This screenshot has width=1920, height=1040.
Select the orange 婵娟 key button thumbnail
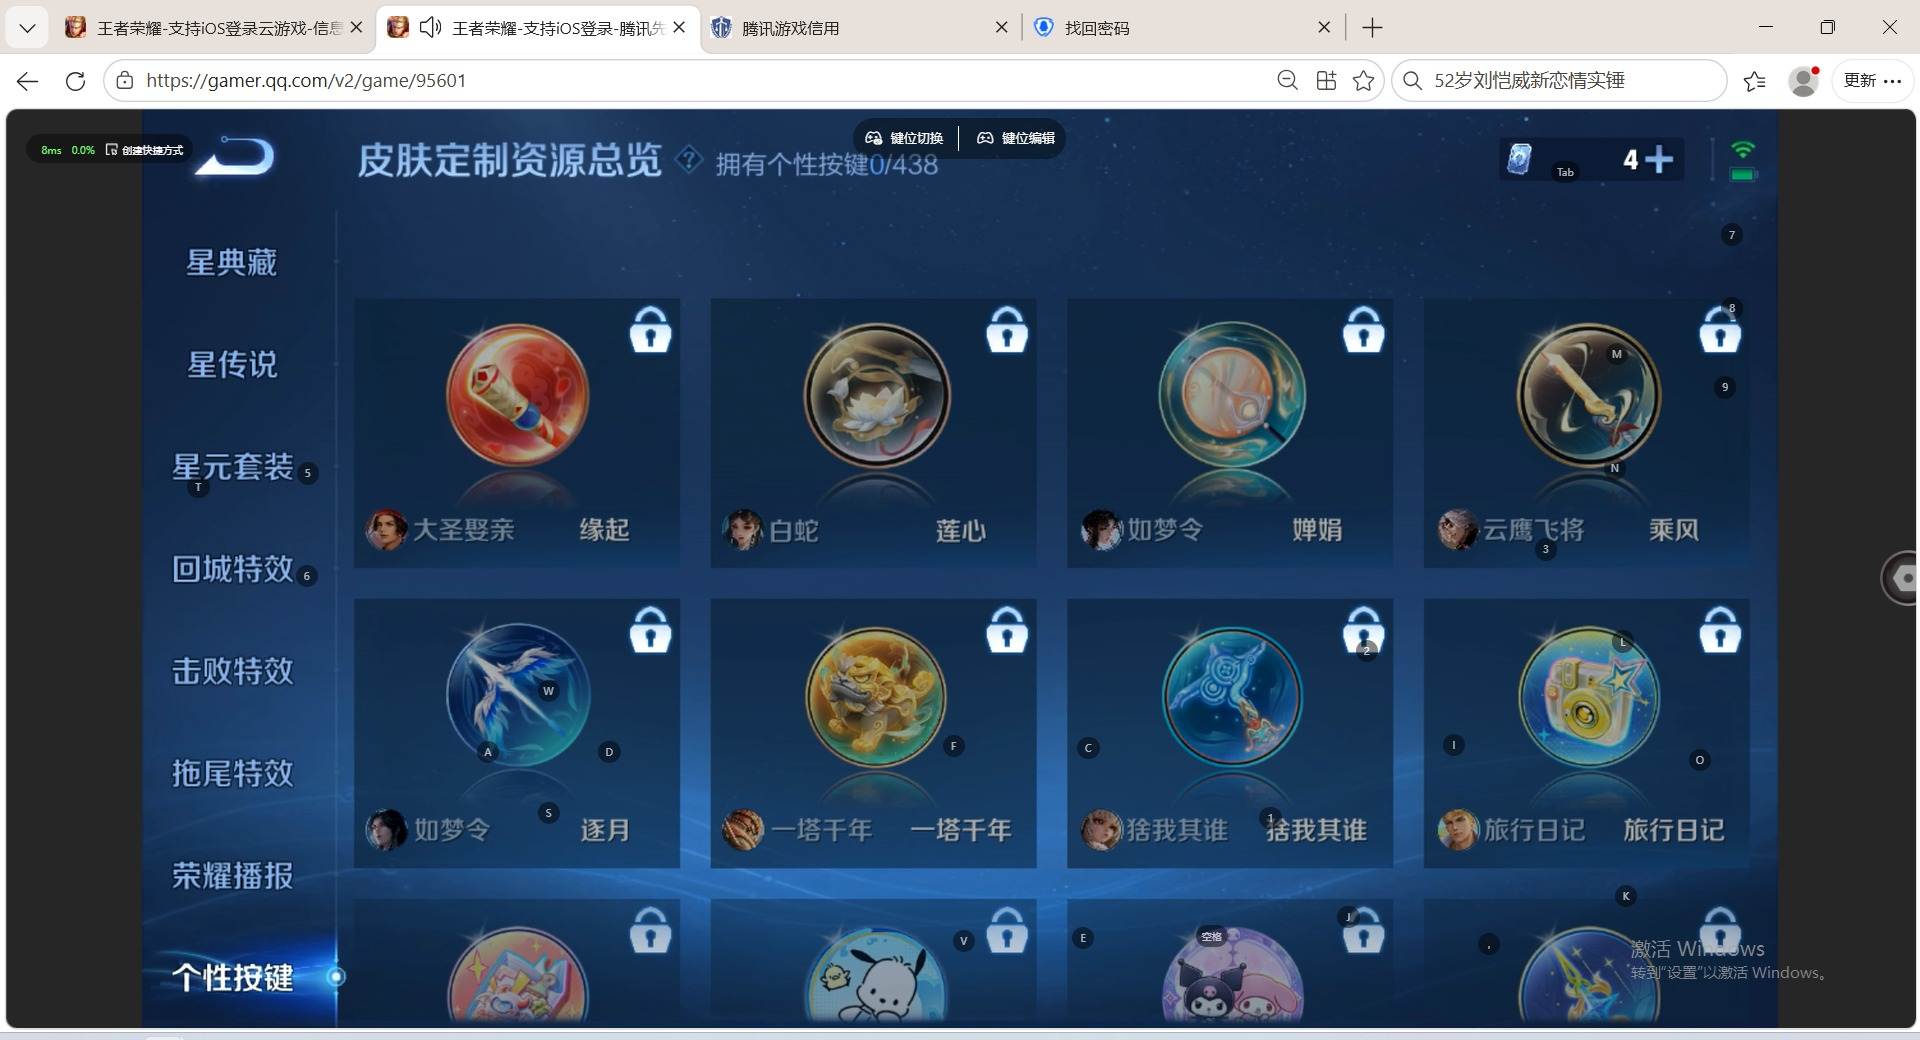[1232, 395]
